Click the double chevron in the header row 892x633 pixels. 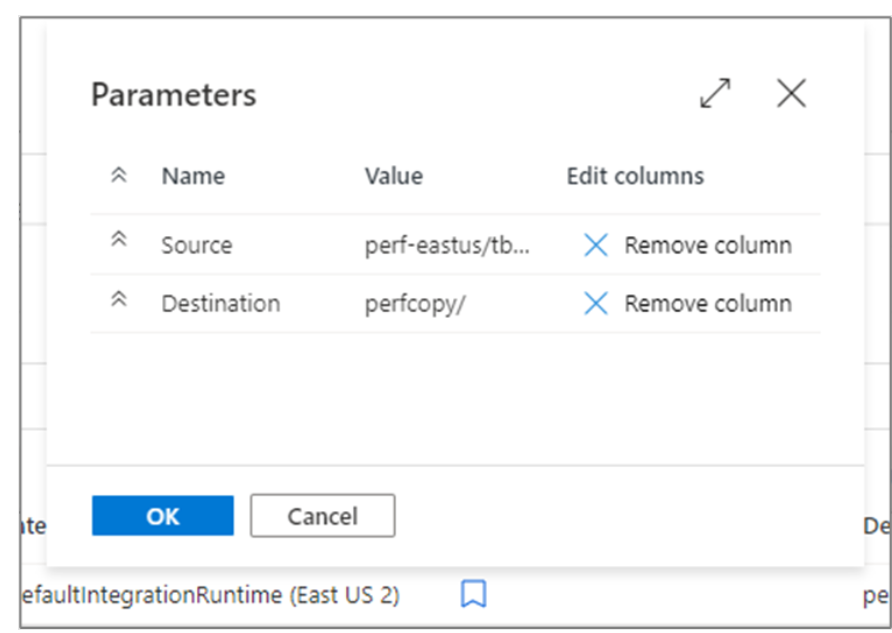pyautogui.click(x=119, y=173)
